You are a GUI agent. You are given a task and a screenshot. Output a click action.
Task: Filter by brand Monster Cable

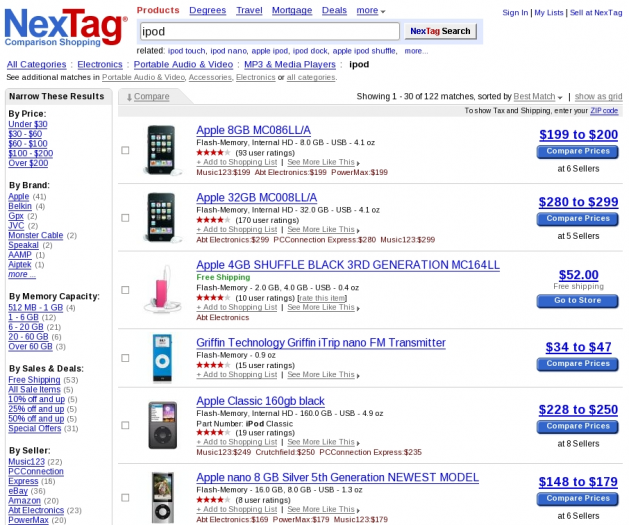(36, 235)
